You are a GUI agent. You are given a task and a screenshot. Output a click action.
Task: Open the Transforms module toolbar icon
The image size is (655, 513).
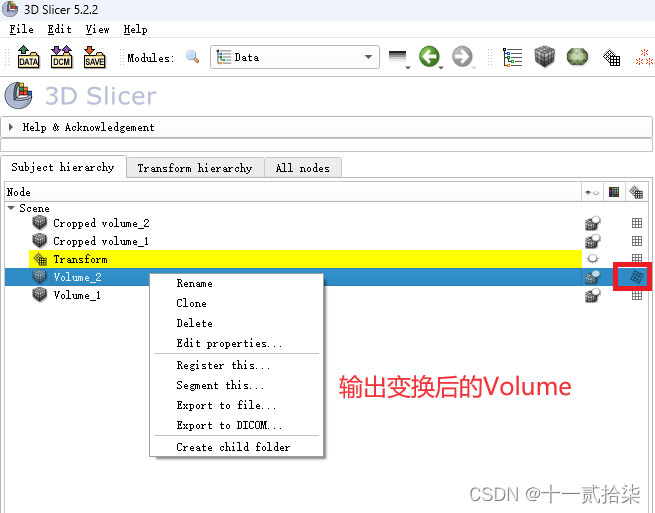pyautogui.click(x=611, y=57)
